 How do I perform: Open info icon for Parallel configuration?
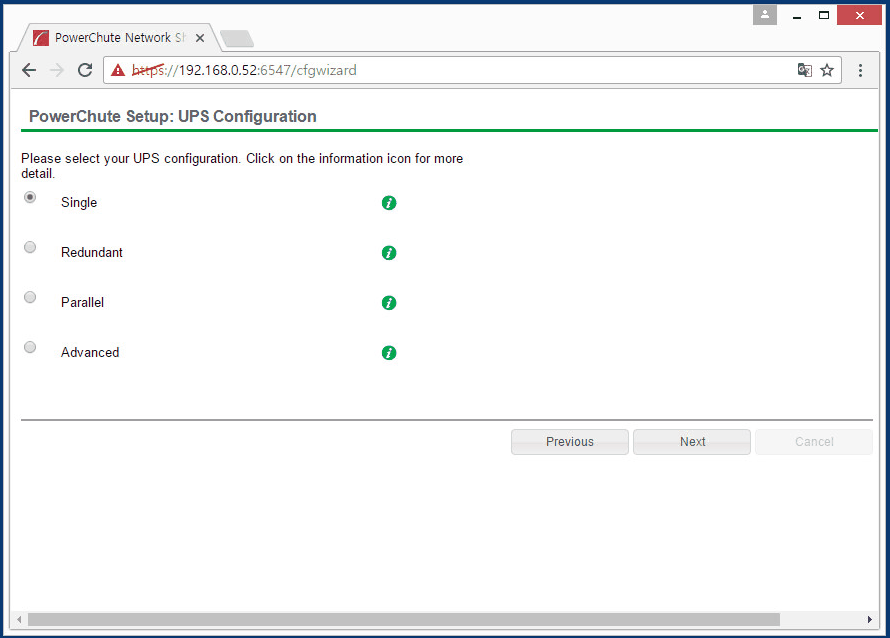coord(389,303)
